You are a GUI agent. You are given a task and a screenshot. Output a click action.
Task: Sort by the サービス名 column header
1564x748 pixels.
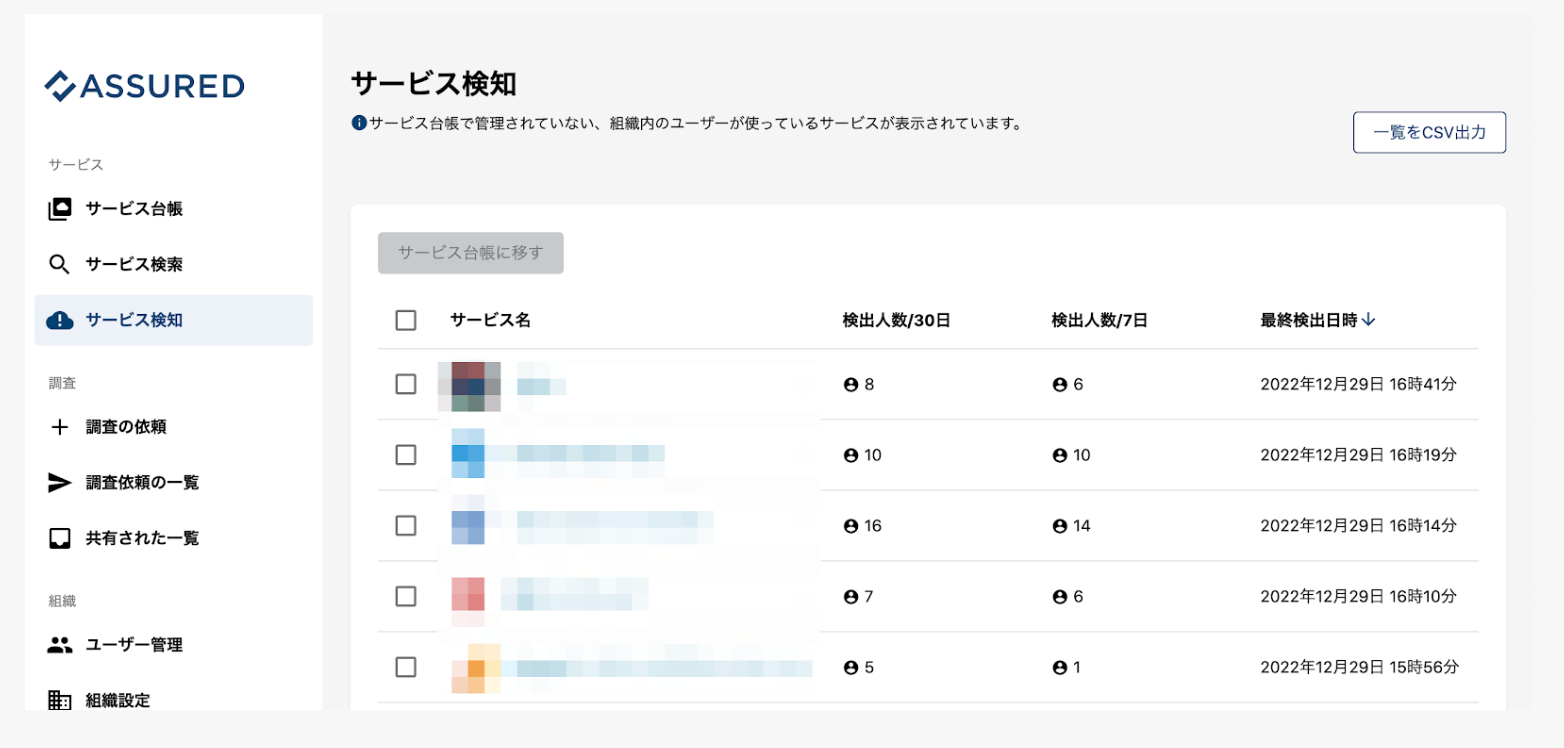pos(490,320)
